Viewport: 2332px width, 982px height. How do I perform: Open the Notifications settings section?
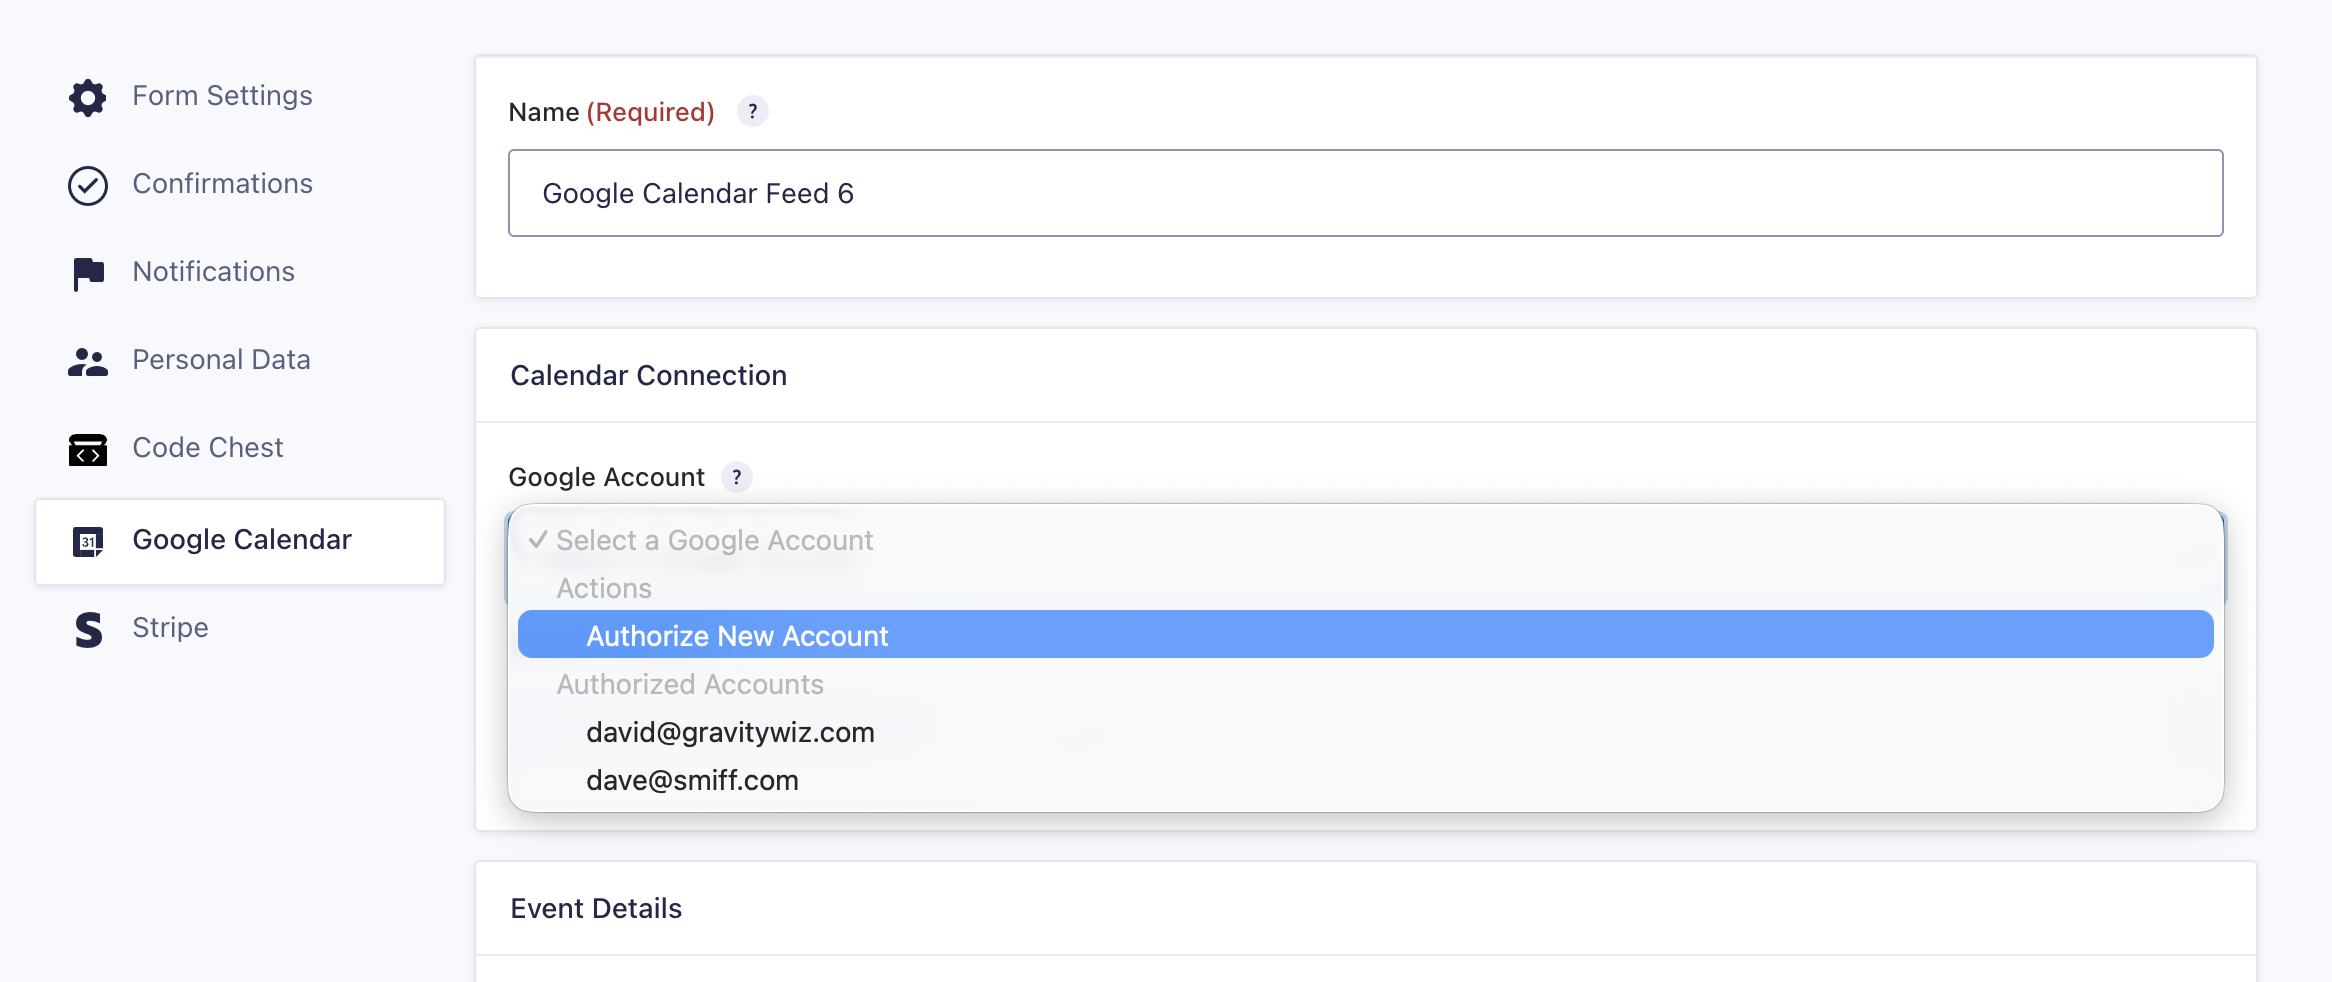pos(213,272)
